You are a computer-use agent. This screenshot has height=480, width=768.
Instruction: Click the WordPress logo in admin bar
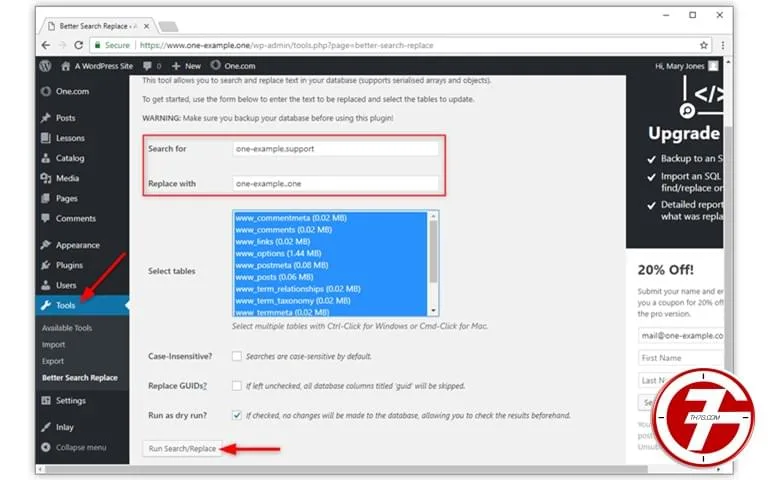coord(45,66)
